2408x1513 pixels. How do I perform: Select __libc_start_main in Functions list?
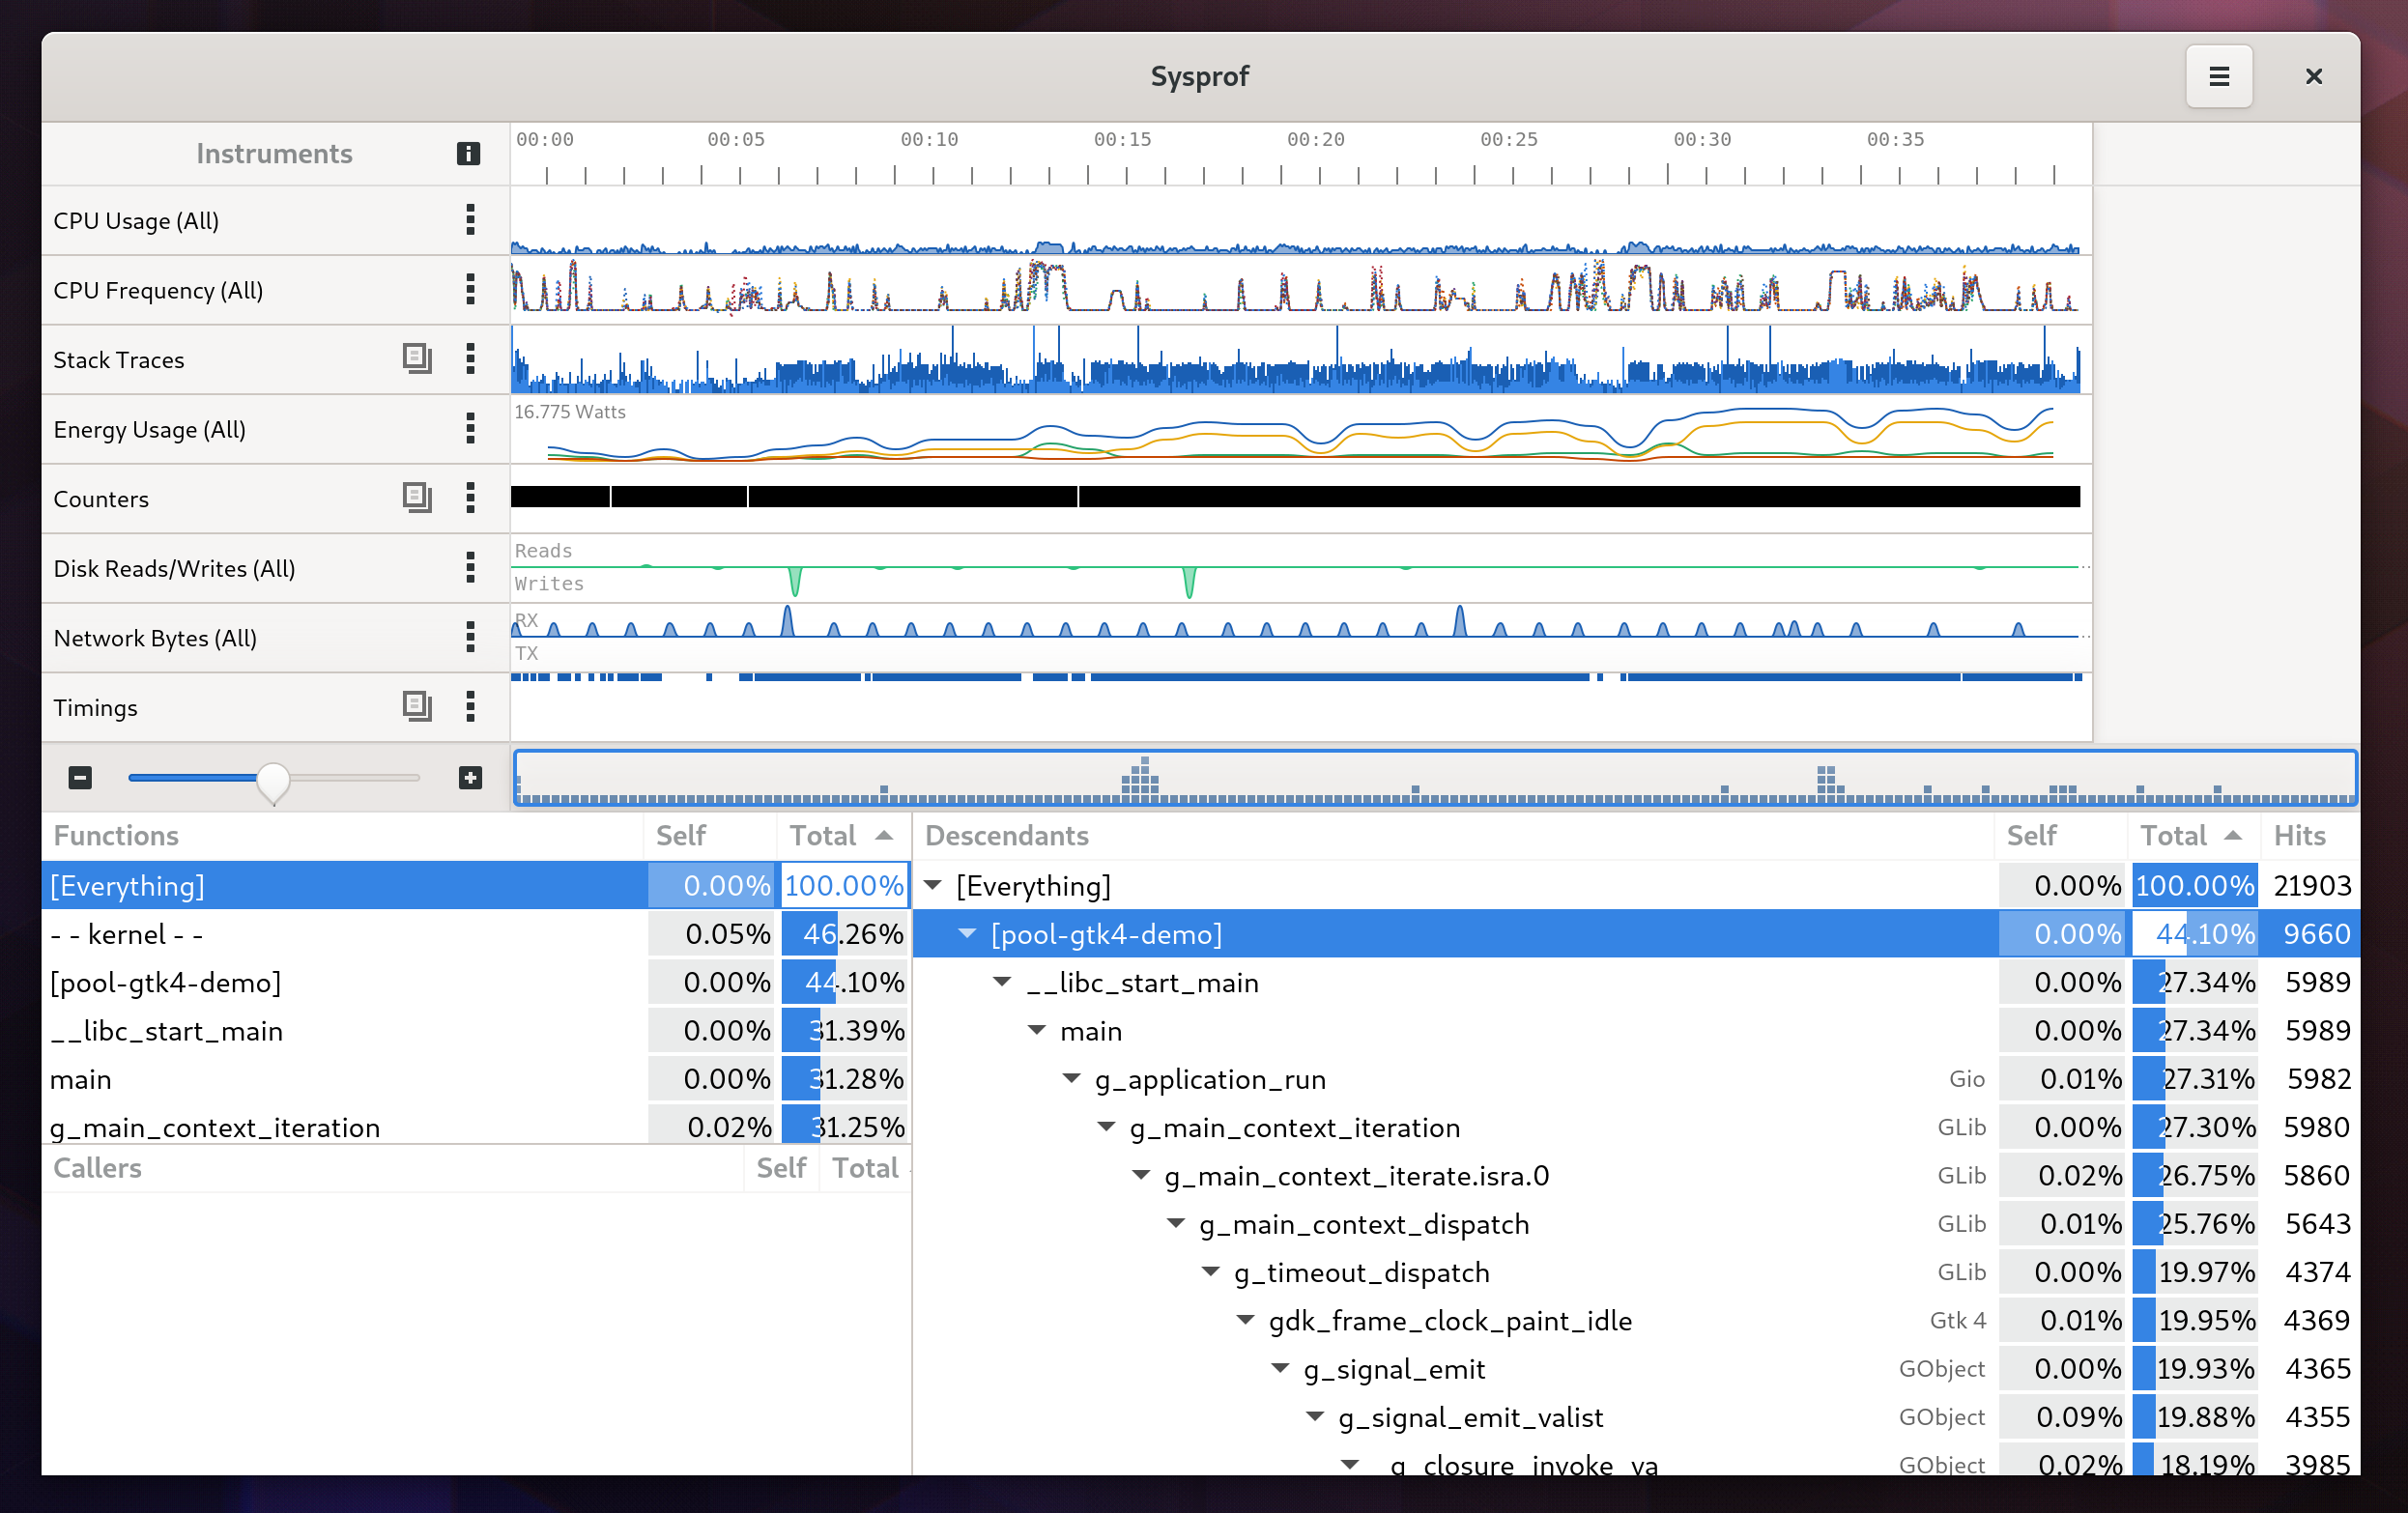click(x=476, y=1030)
